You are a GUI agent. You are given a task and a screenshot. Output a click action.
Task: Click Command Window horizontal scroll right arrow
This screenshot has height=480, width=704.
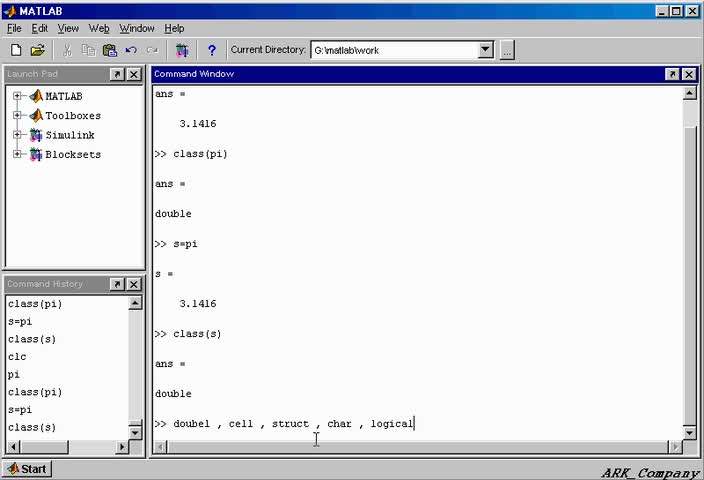pos(675,447)
